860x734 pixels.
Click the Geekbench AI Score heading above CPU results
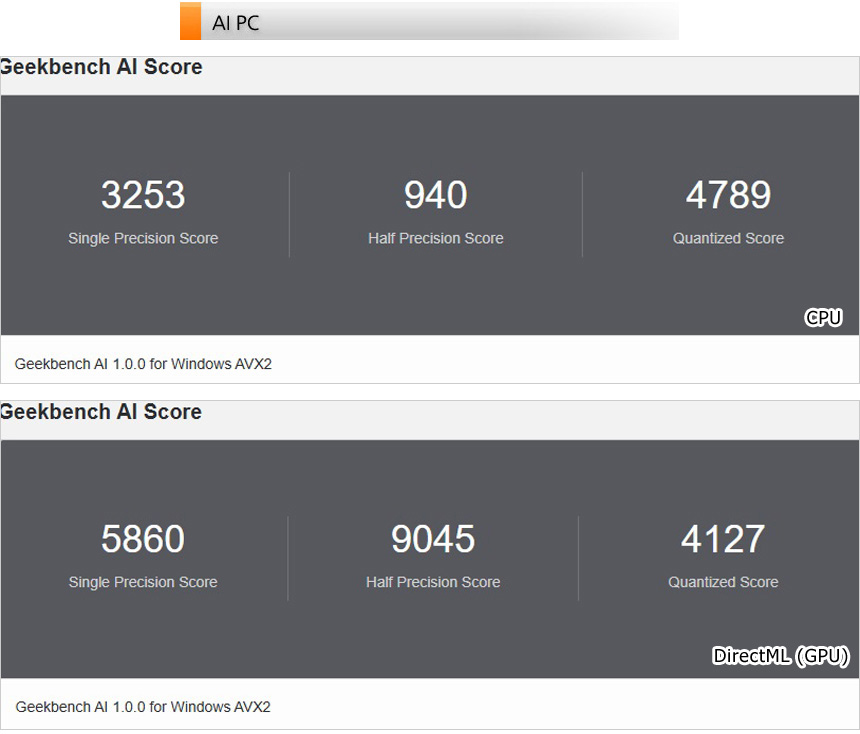(101, 67)
